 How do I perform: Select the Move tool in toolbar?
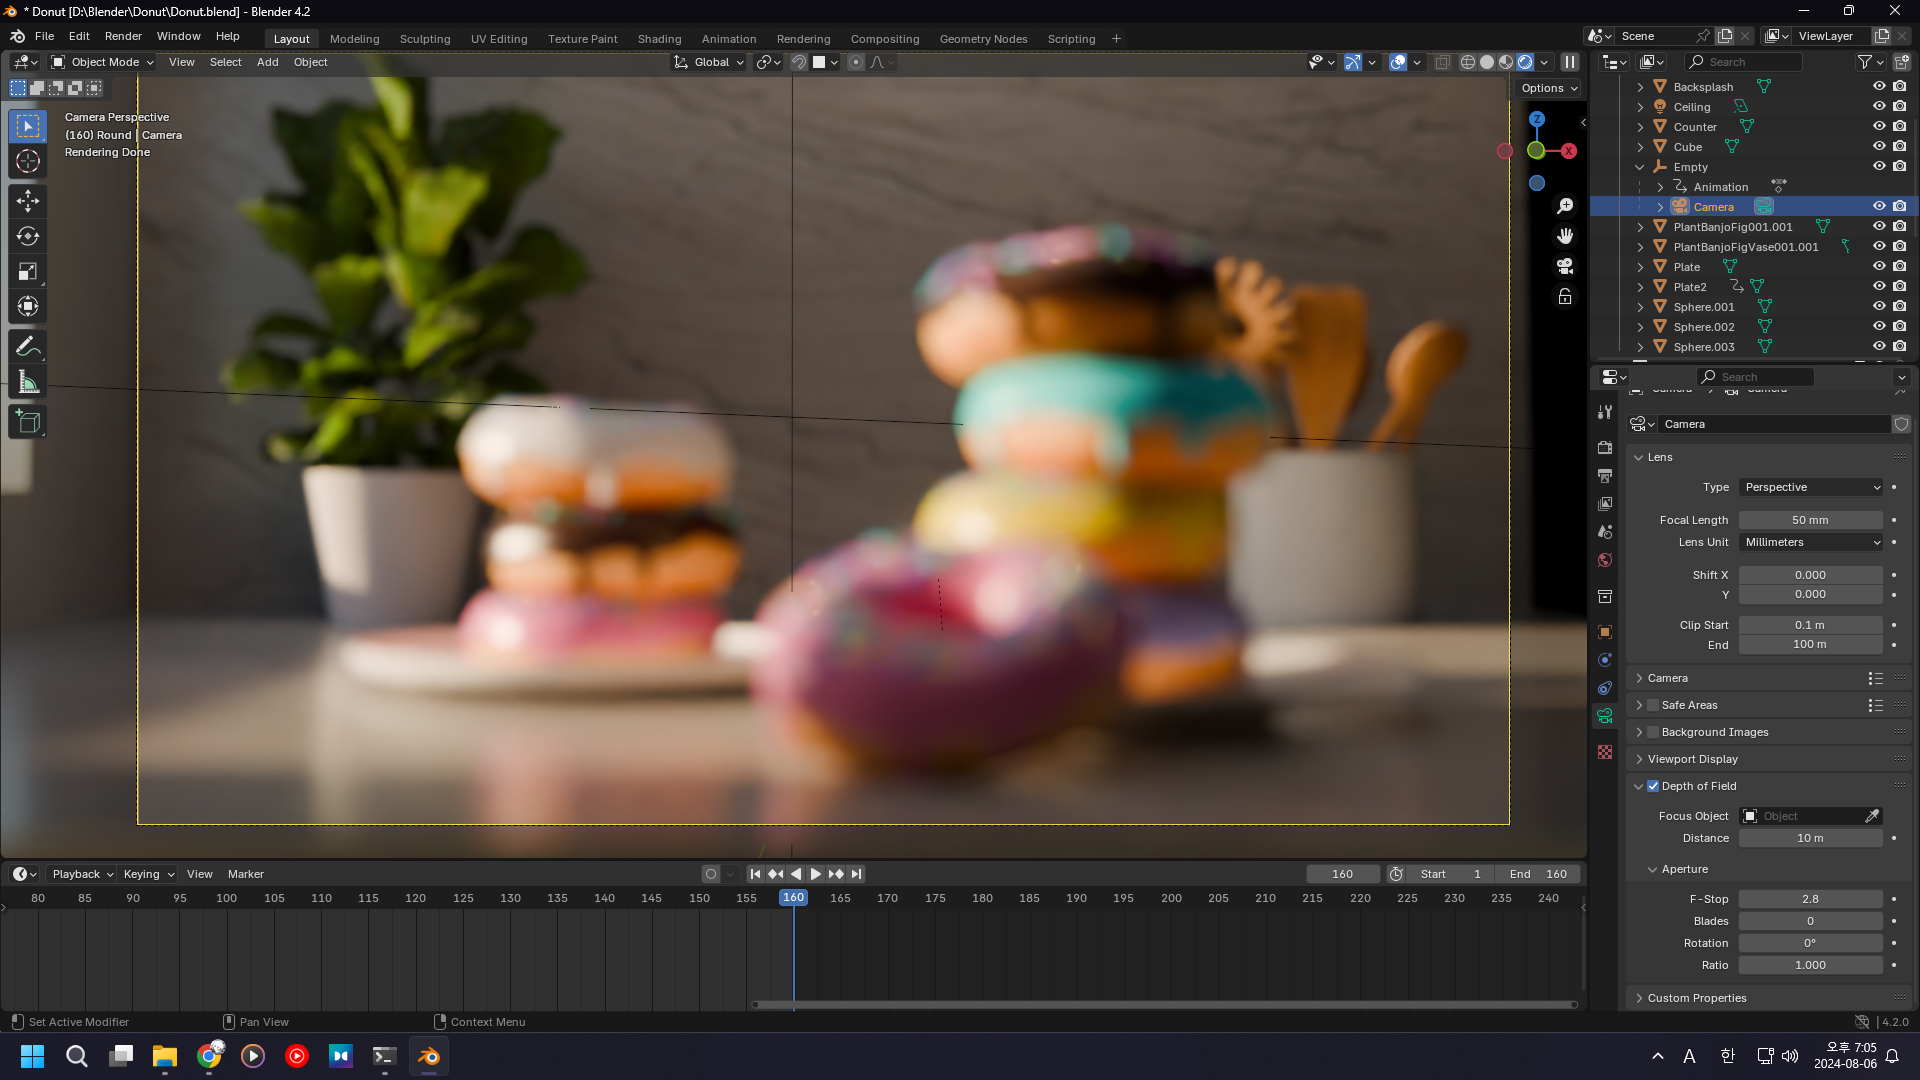point(28,201)
